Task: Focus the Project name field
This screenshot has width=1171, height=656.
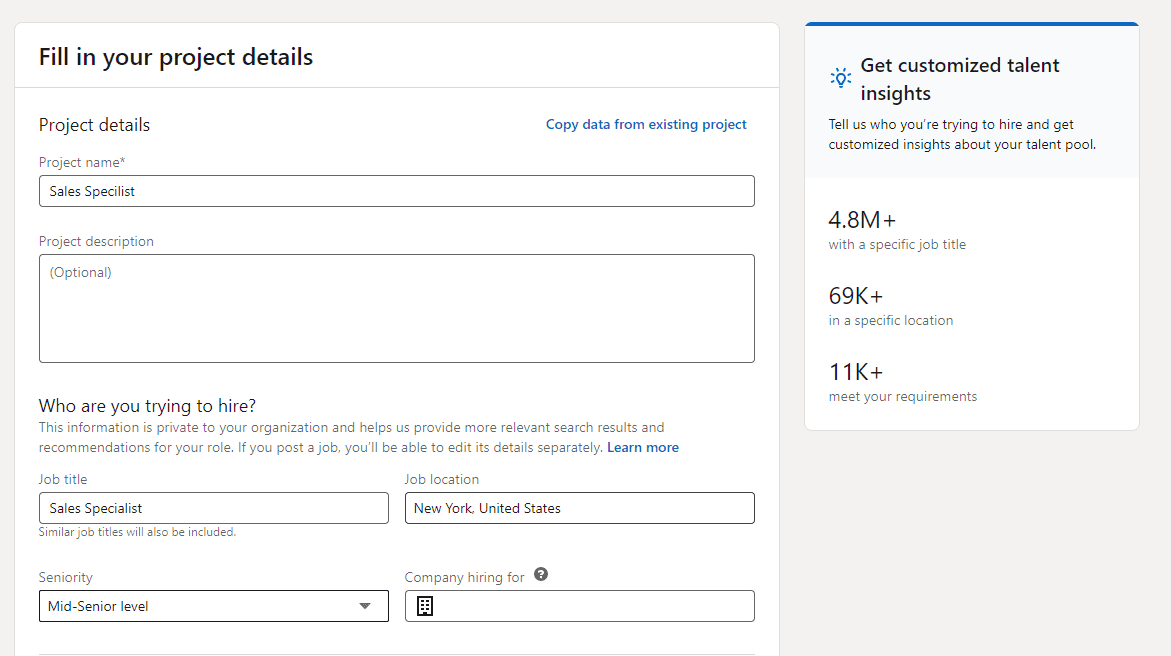Action: [396, 191]
